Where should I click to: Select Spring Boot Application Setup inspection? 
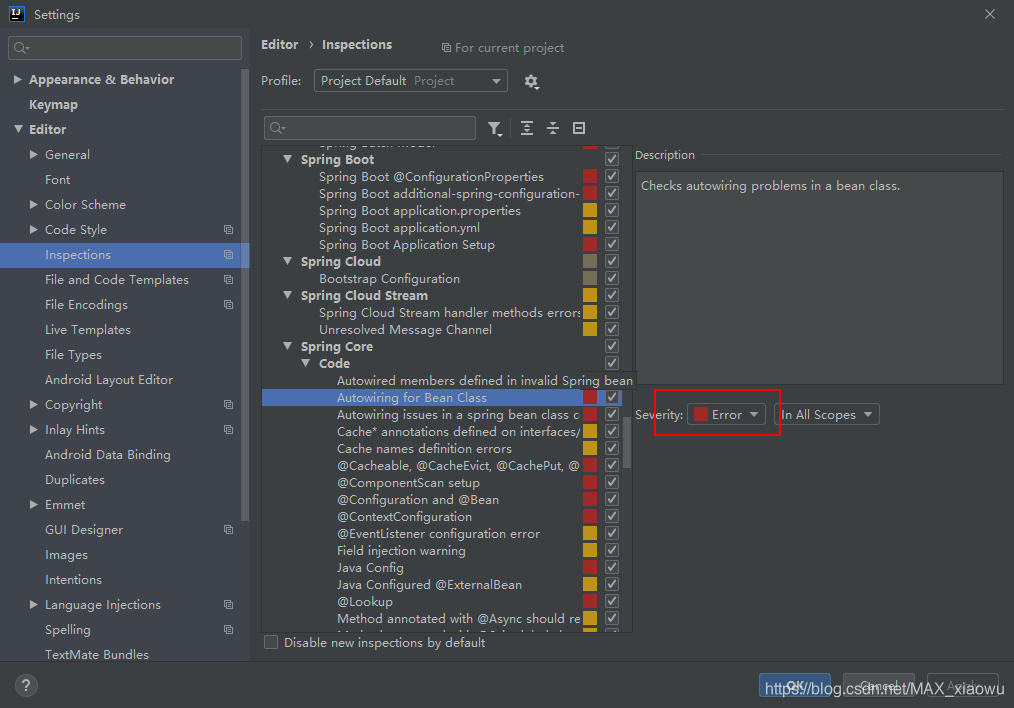pos(407,244)
